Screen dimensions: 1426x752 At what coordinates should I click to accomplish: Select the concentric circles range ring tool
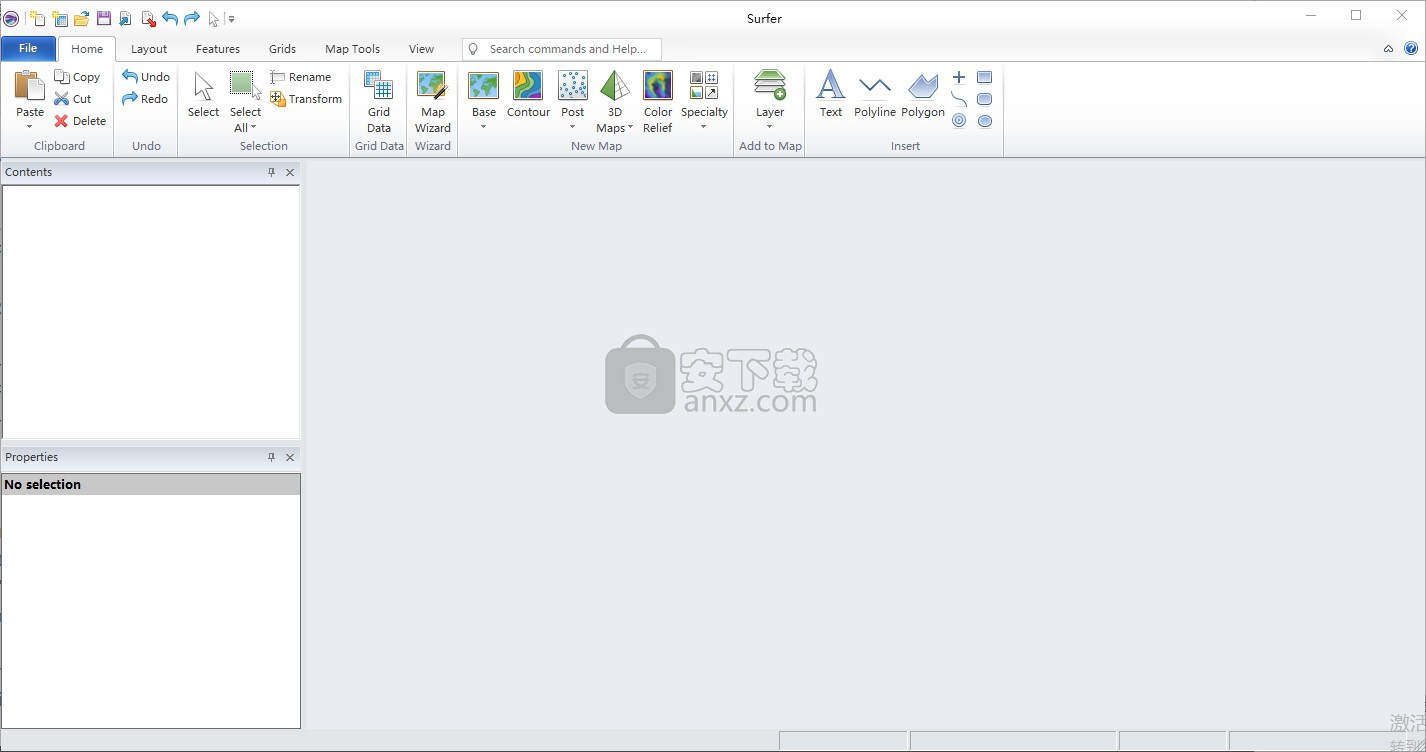959,121
